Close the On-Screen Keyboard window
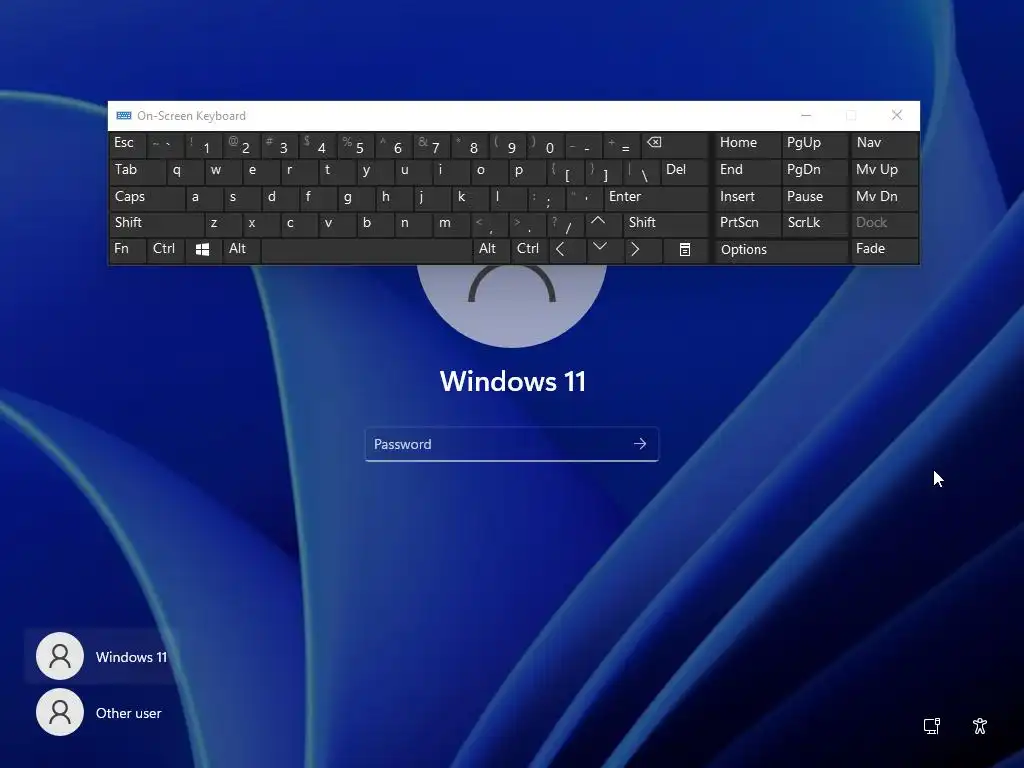Viewport: 1024px width, 768px height. click(897, 116)
